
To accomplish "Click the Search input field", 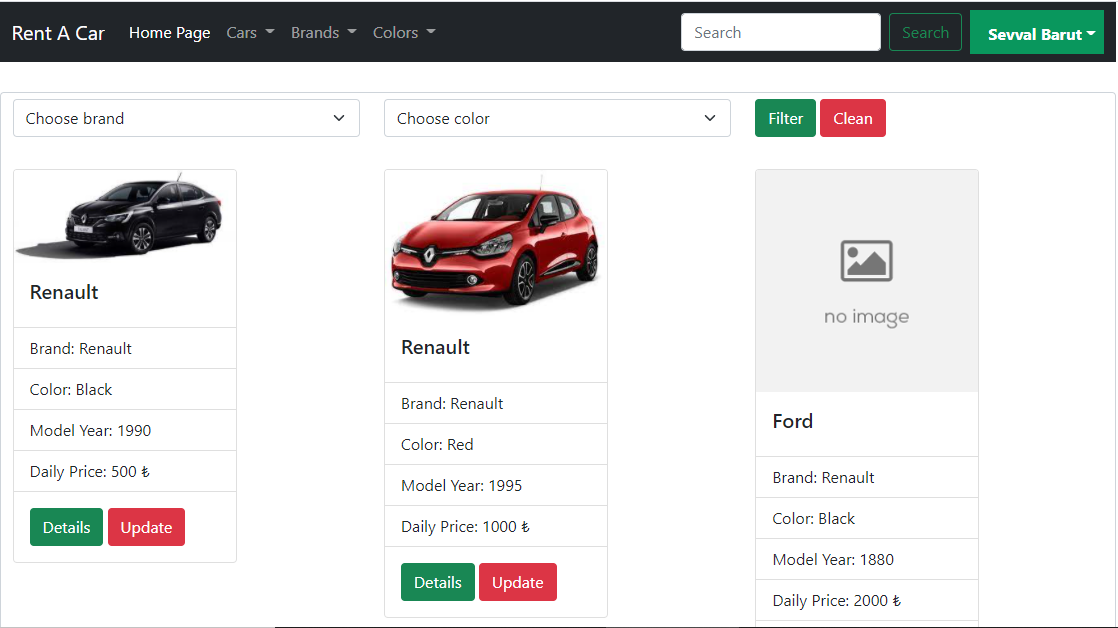I will (780, 32).
